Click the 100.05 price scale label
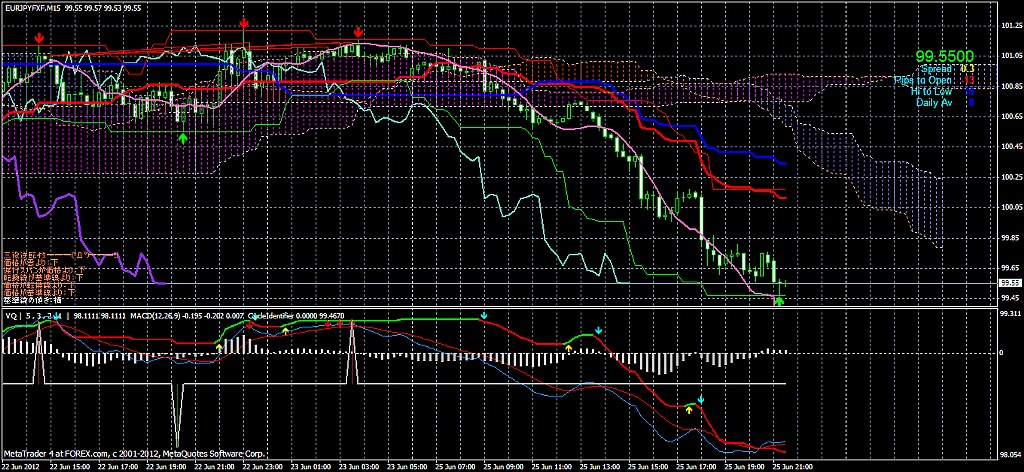 point(1010,207)
